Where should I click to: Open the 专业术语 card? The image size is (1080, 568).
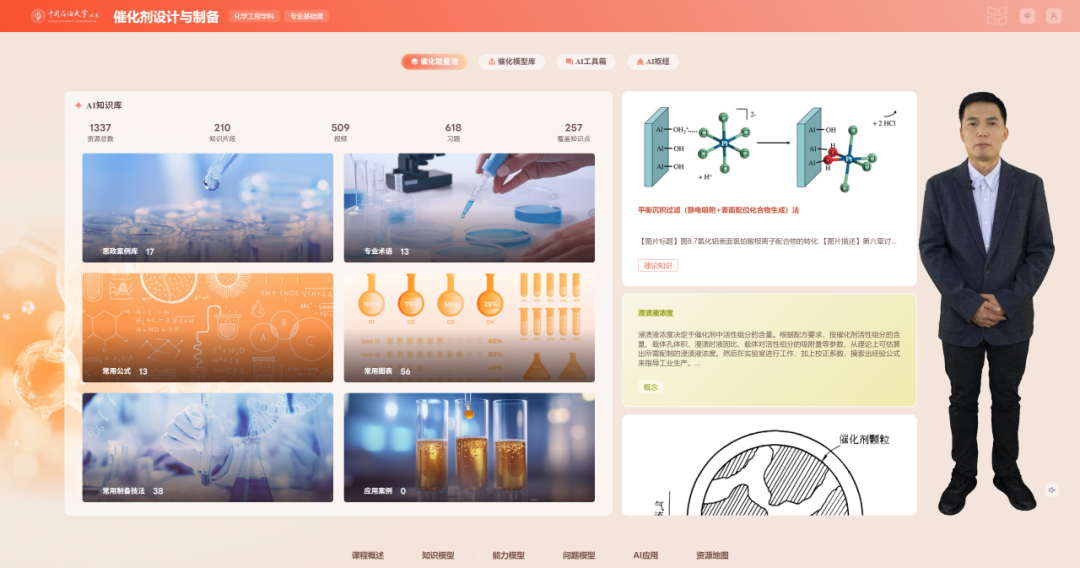469,208
